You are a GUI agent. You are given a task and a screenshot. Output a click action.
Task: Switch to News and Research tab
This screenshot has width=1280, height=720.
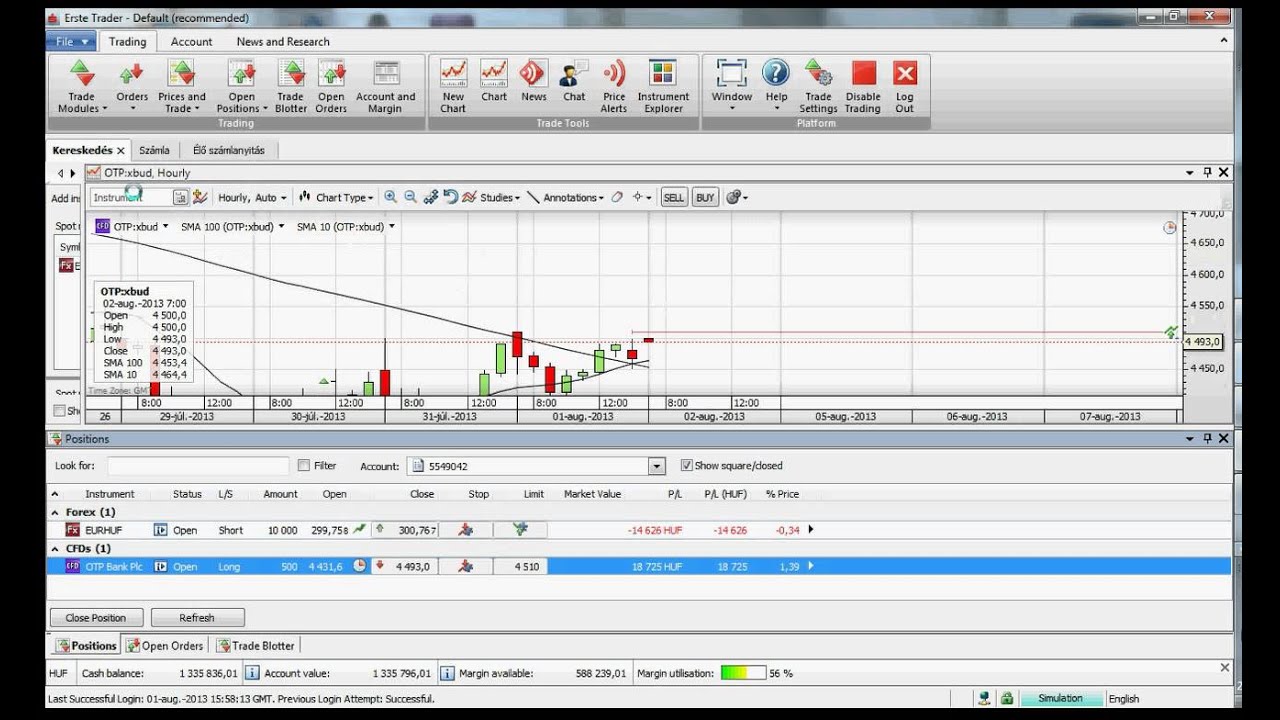[x=283, y=42]
